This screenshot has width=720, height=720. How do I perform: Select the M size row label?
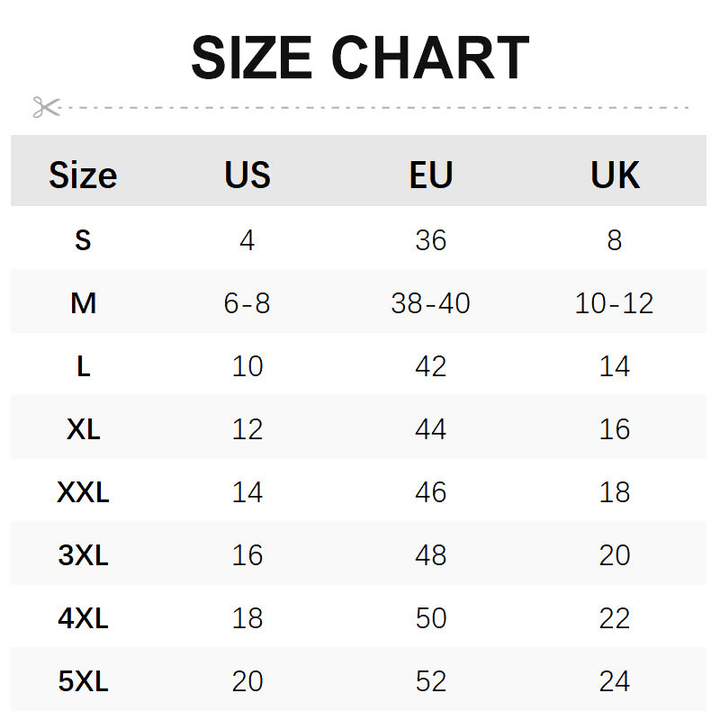point(83,303)
